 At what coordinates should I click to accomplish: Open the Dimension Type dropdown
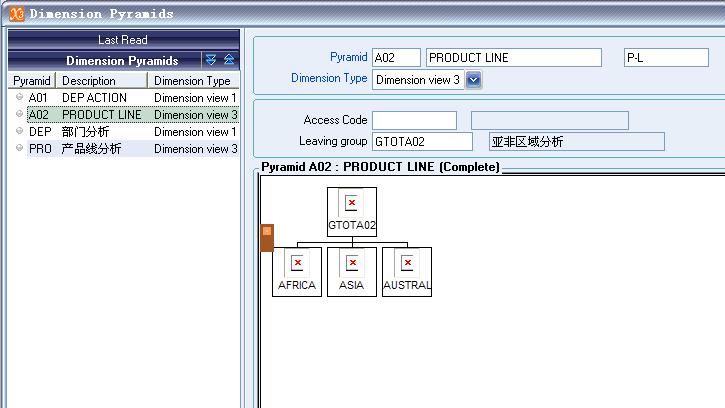474,79
